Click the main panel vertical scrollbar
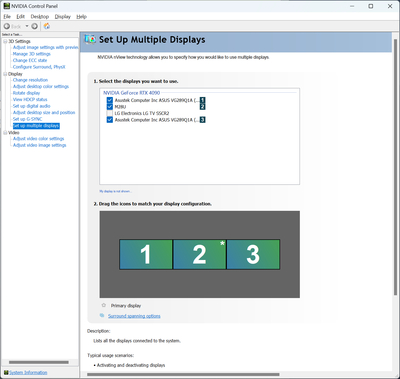The width and height of the screenshot is (400, 379). (395, 167)
